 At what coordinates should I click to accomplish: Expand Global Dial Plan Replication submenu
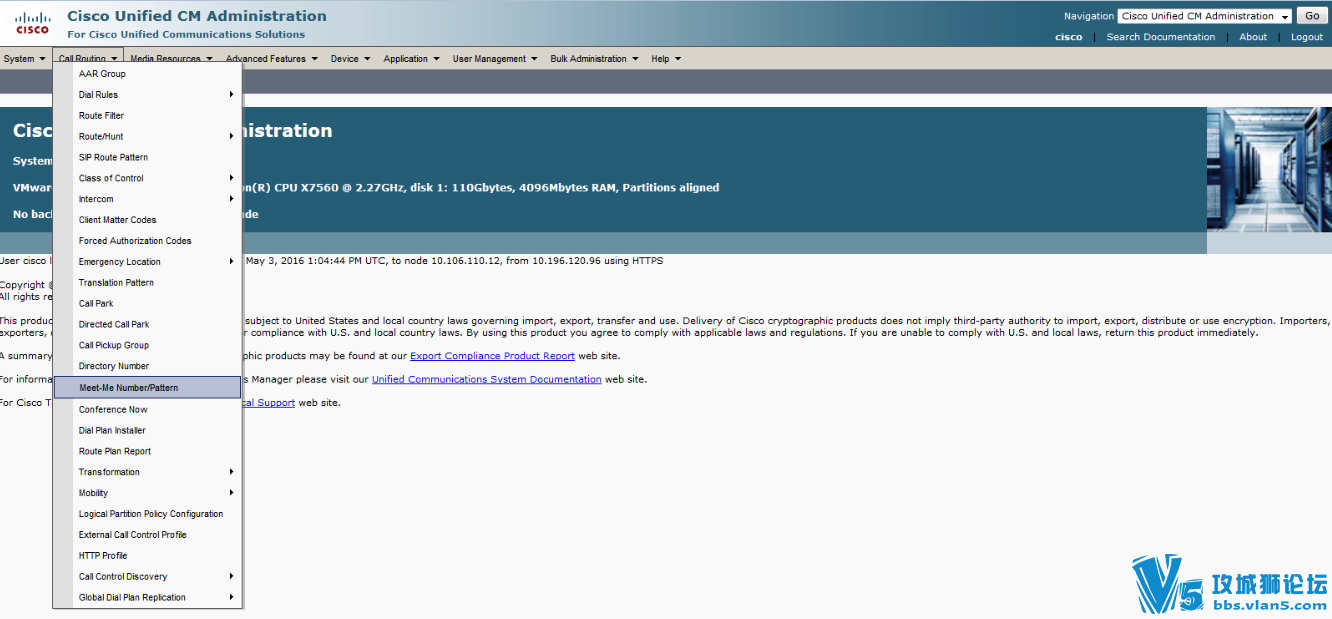147,598
